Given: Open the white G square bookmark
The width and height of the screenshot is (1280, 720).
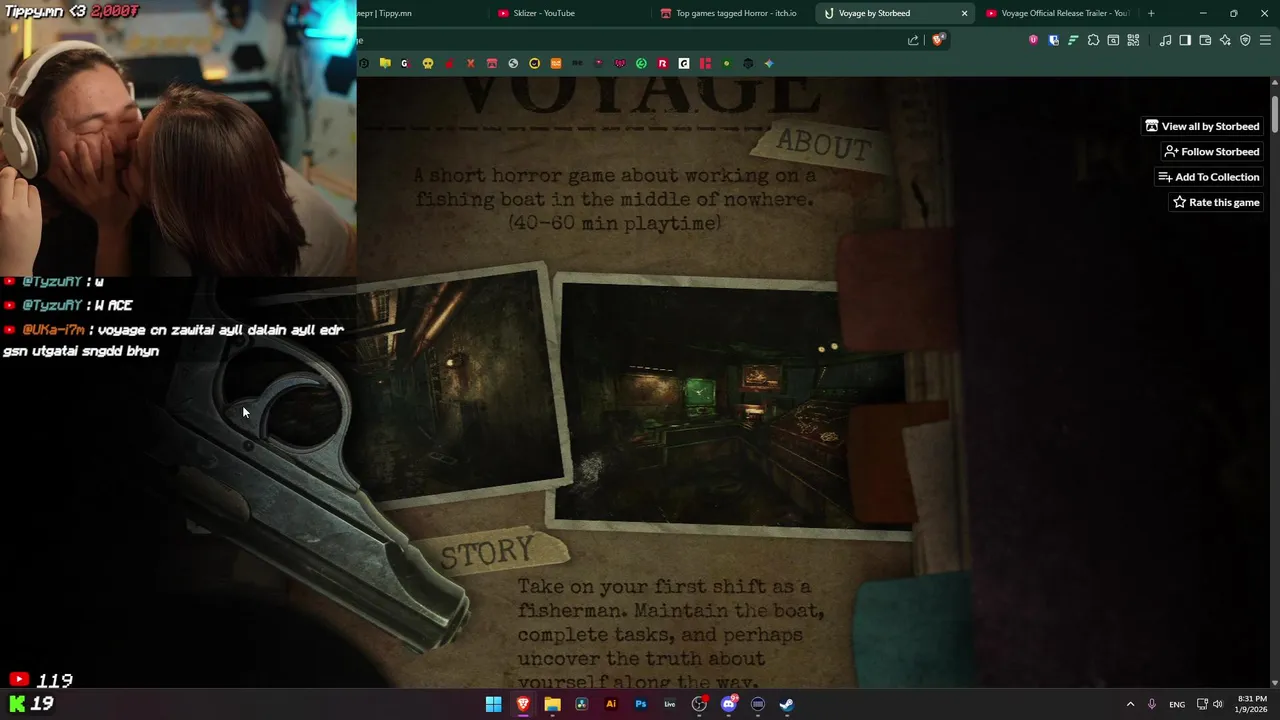Looking at the screenshot, I should (x=684, y=63).
